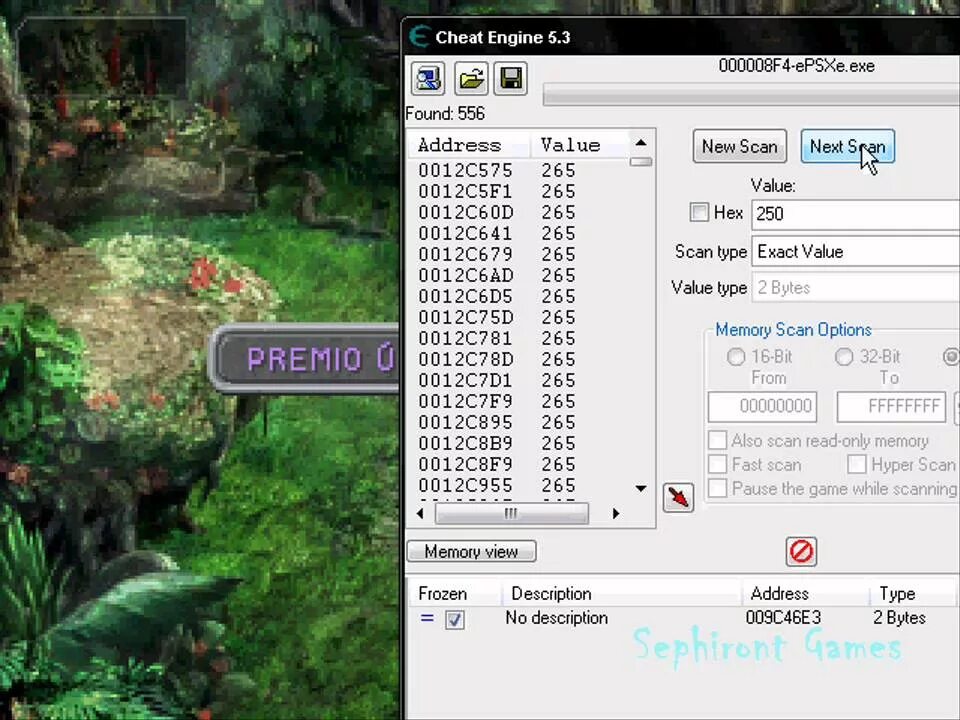Click the results list scroll up arrow

click(641, 143)
